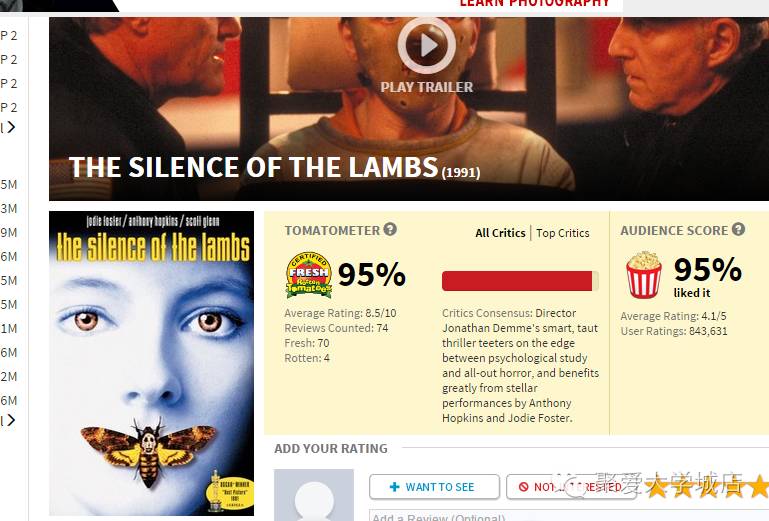Open the Tomatometer help question mark
769x521 pixels.
click(x=390, y=229)
